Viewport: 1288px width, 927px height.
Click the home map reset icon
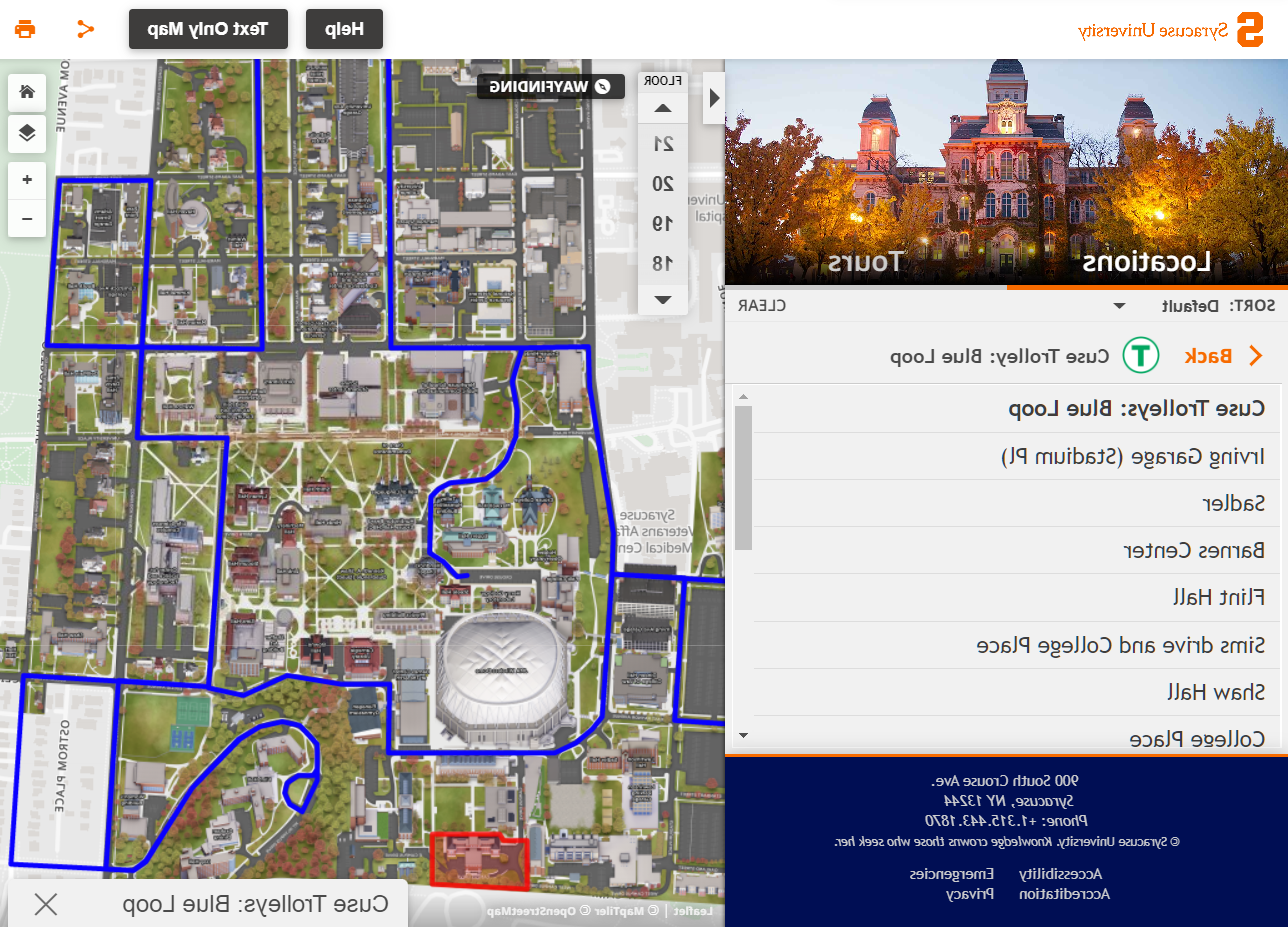[27, 92]
